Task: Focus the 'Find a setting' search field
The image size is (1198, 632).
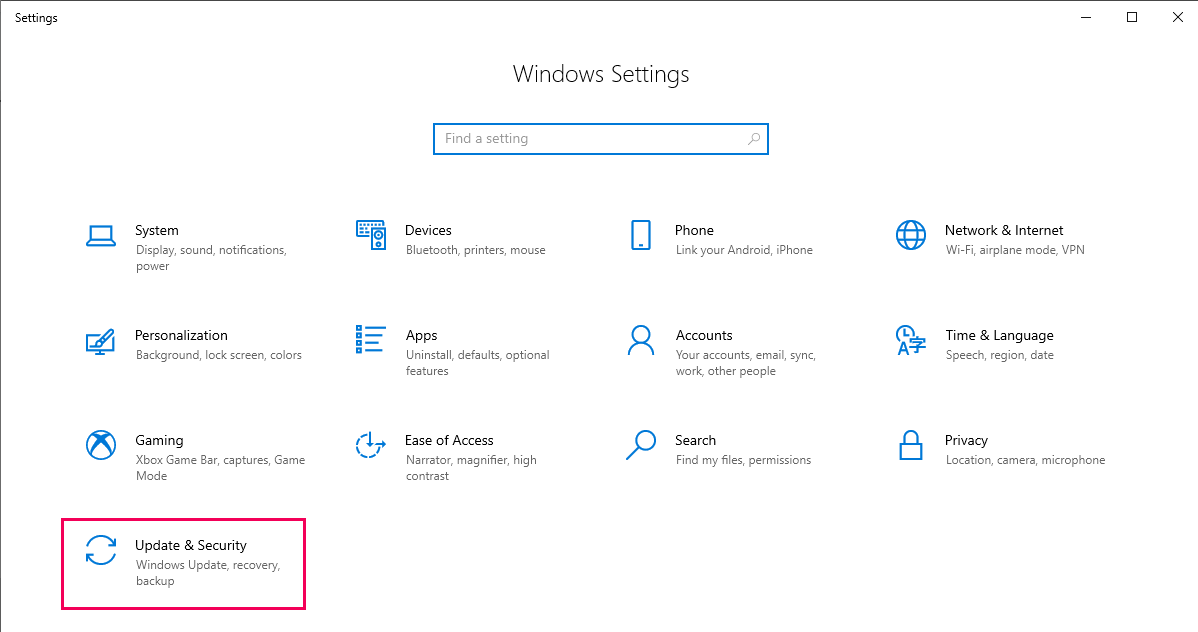Action: tap(590, 139)
